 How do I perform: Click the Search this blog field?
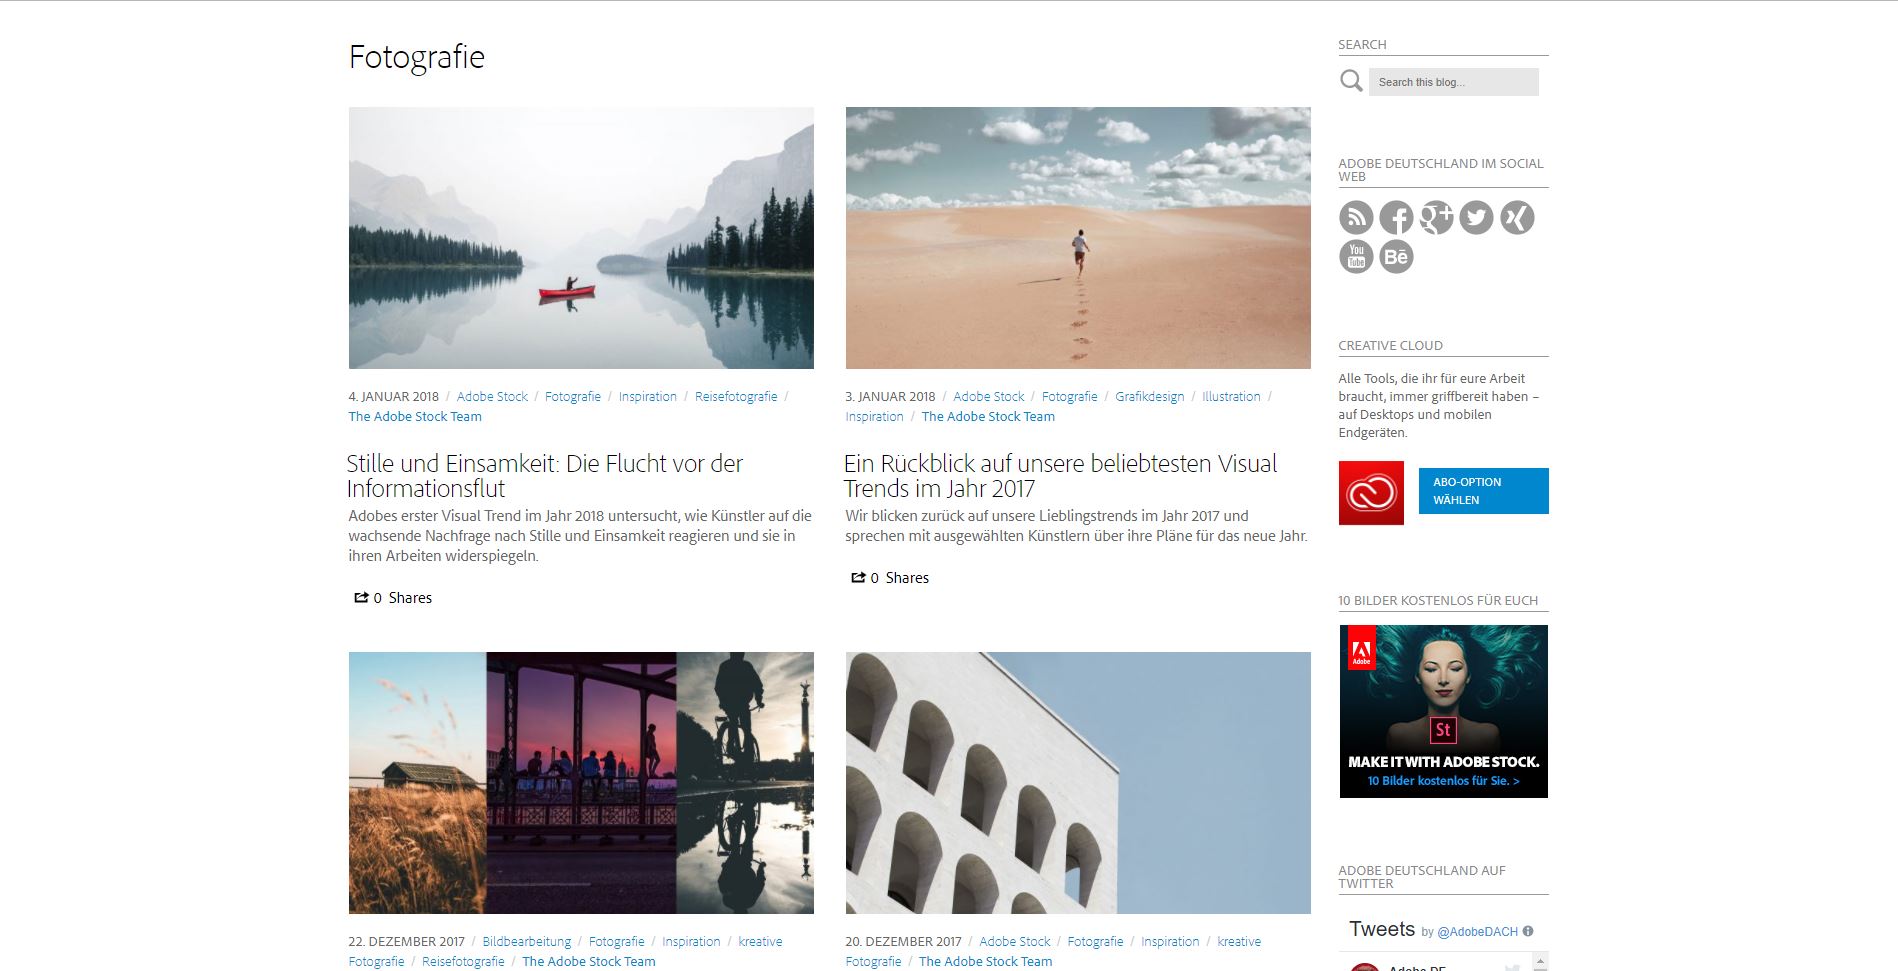pos(1453,82)
